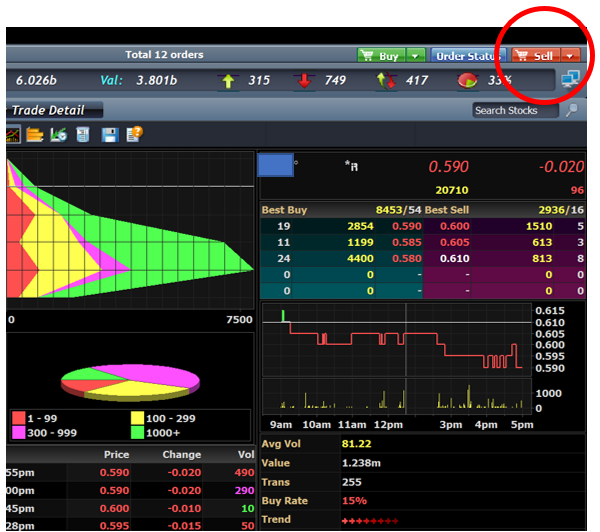Open the document with question mark icon
Image resolution: width=600 pixels, height=532 pixels.
tap(134, 134)
